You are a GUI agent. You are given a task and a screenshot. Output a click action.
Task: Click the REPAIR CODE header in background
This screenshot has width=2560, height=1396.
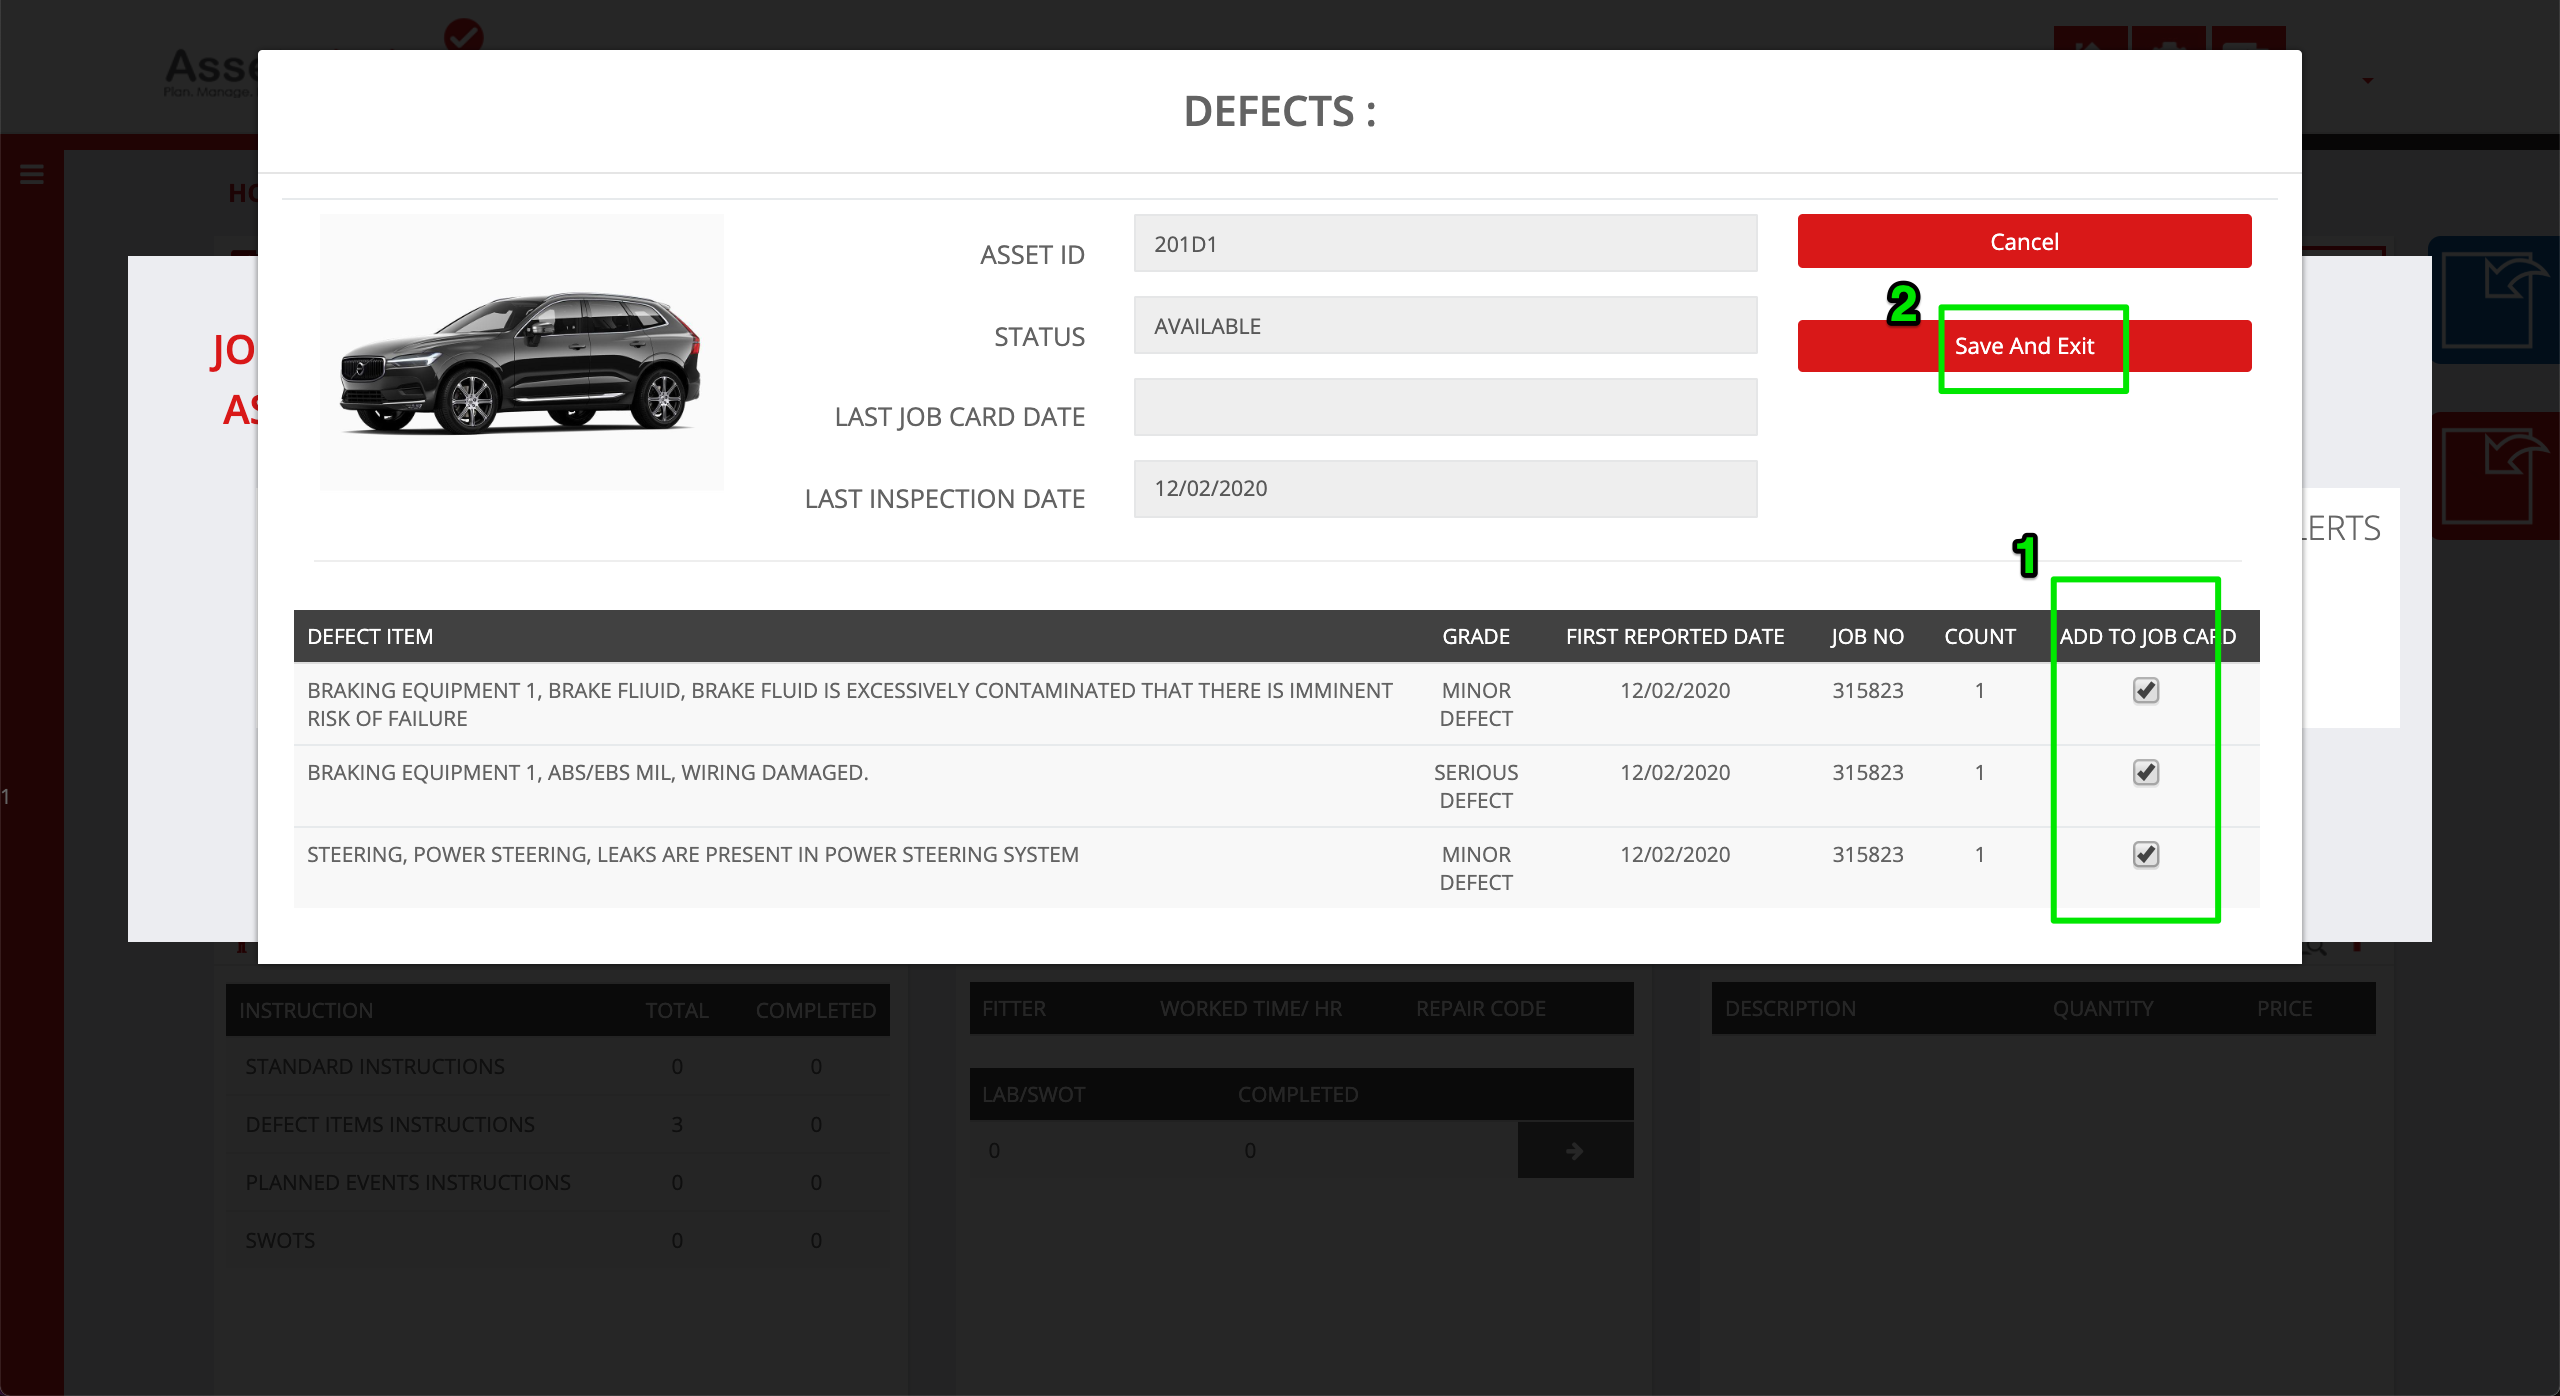1481,1008
